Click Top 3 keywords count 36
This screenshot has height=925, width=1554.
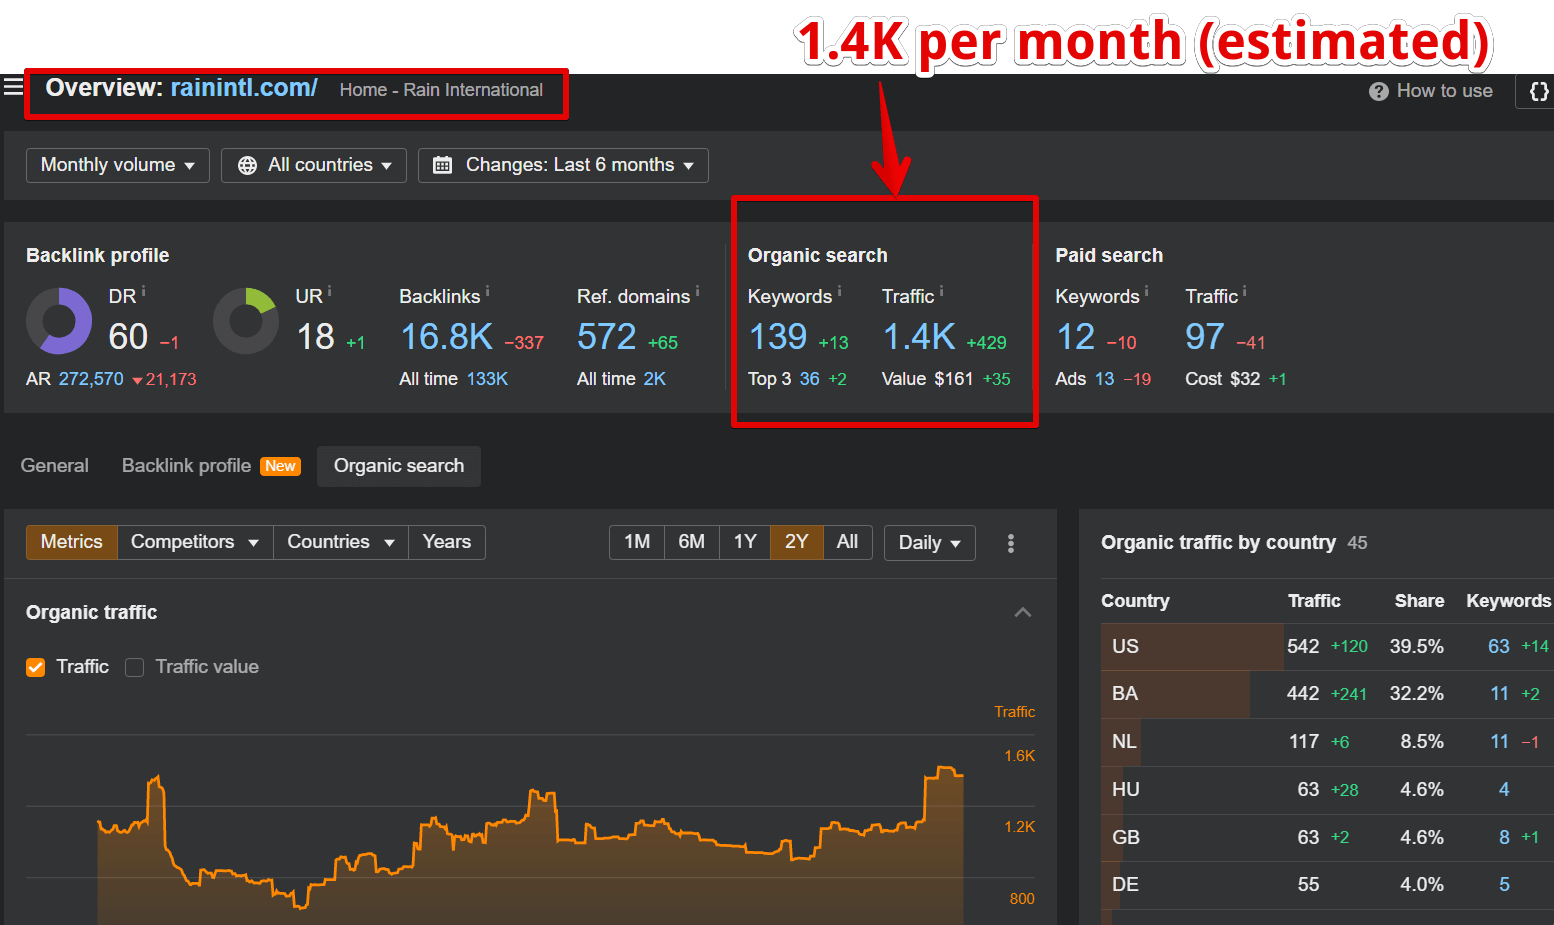(x=810, y=379)
